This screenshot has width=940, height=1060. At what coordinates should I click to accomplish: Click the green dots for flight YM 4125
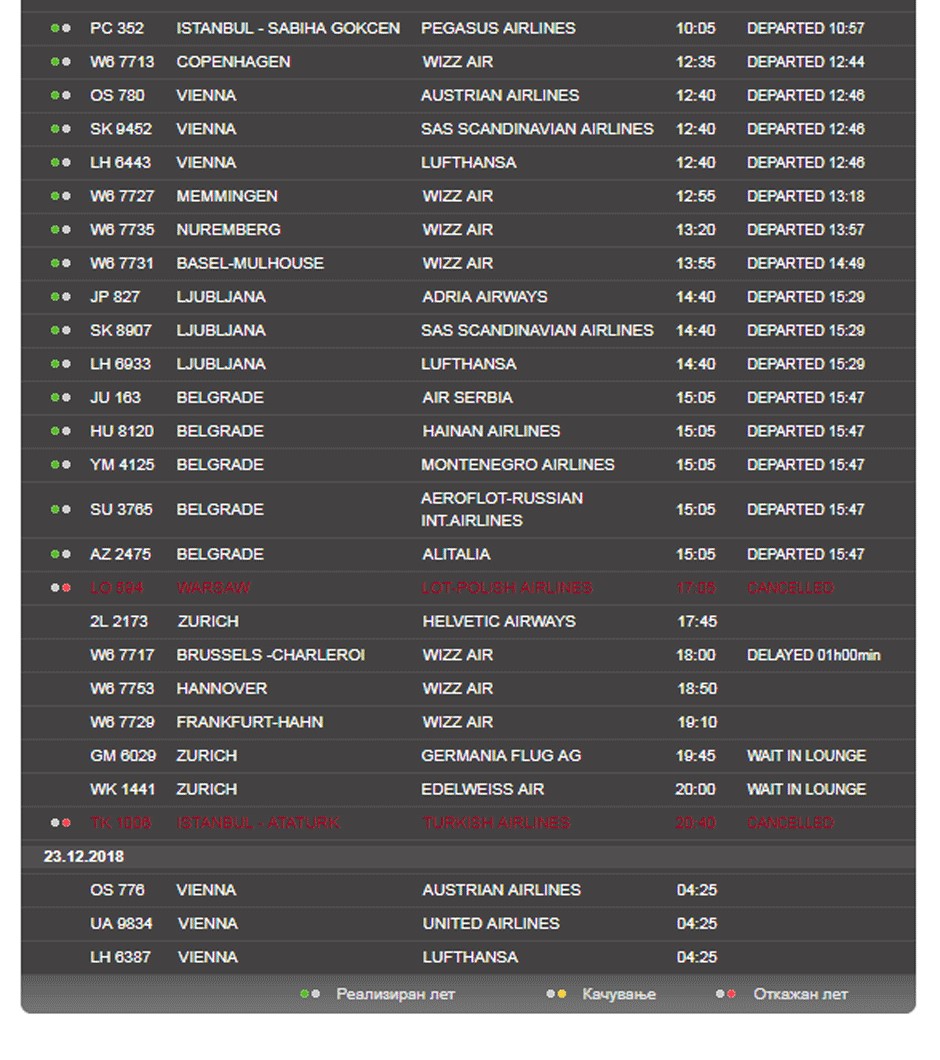coord(61,464)
